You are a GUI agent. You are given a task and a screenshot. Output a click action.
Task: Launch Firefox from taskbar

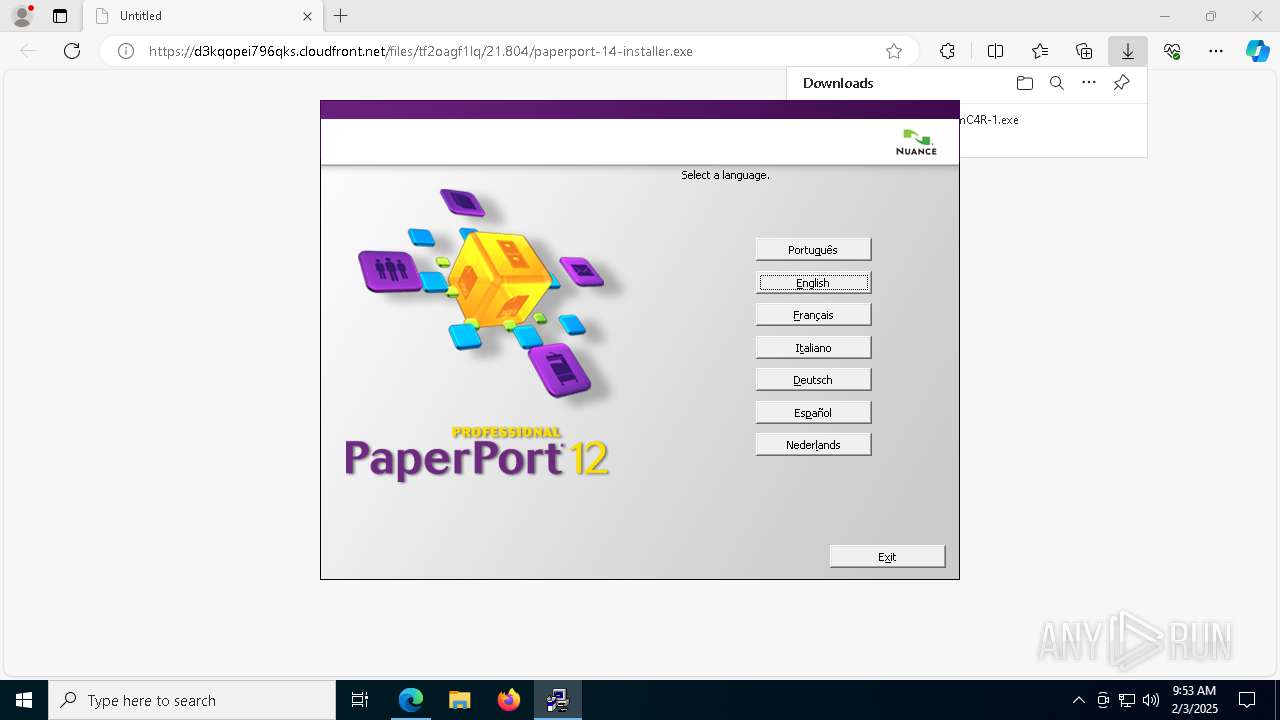508,700
